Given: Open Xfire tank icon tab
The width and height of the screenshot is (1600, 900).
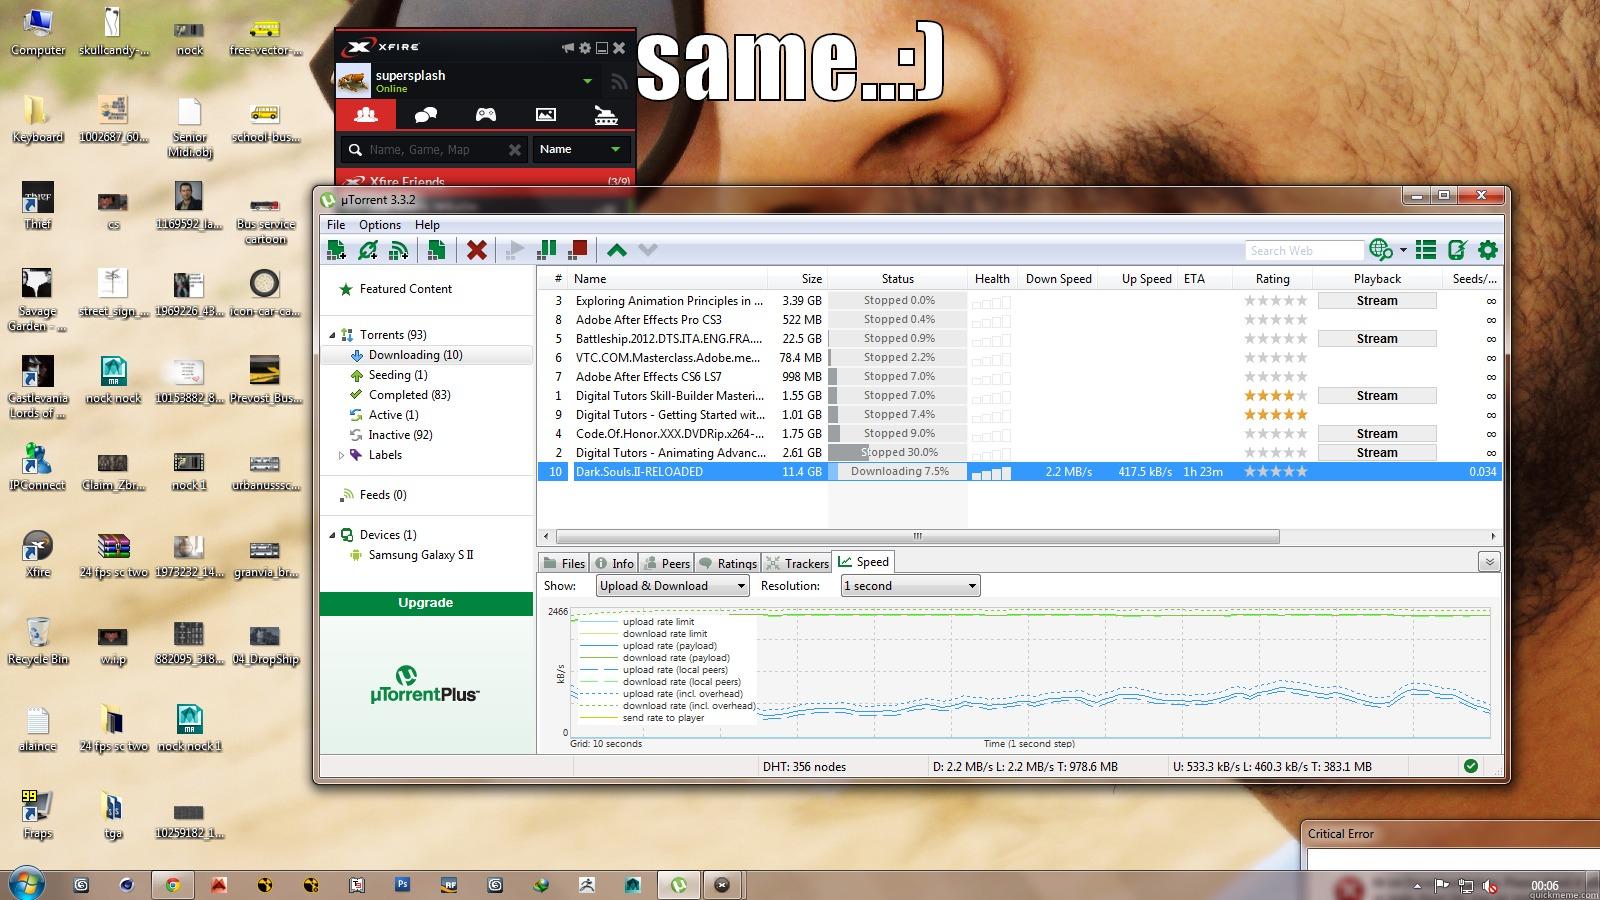Looking at the screenshot, I should point(606,114).
